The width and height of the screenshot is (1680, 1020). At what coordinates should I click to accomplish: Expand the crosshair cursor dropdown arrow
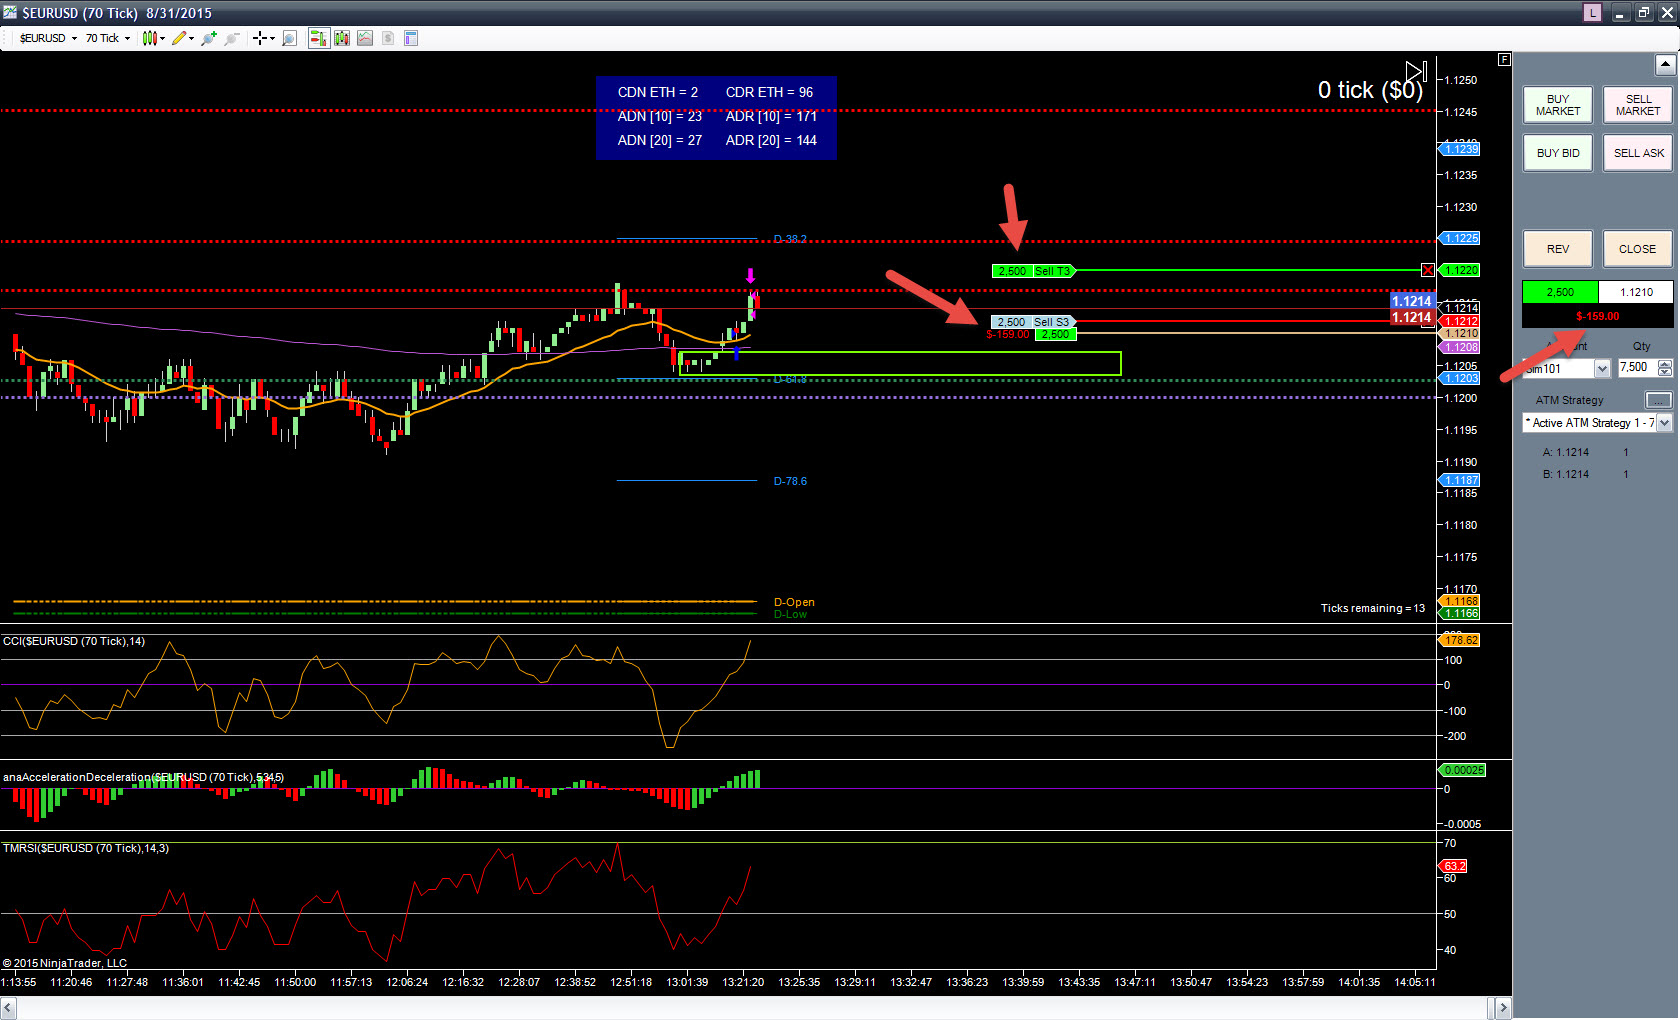pos(272,38)
